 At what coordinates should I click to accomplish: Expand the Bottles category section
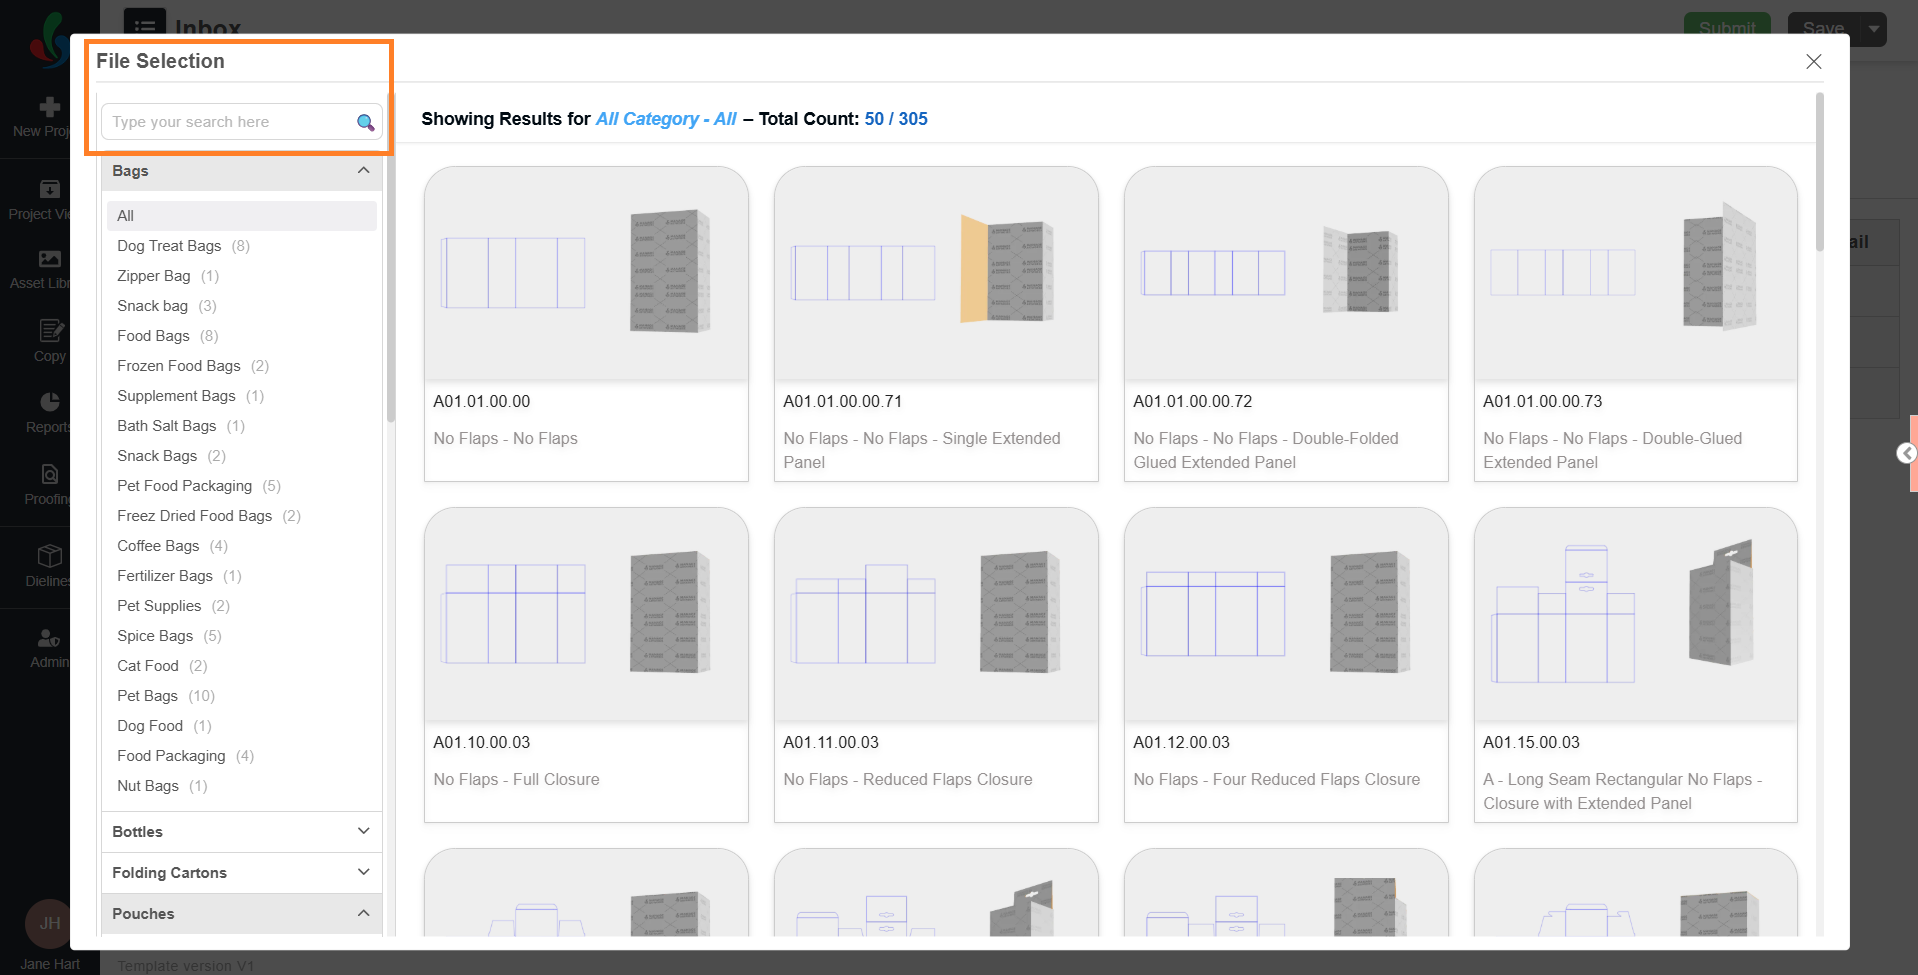[x=363, y=832]
